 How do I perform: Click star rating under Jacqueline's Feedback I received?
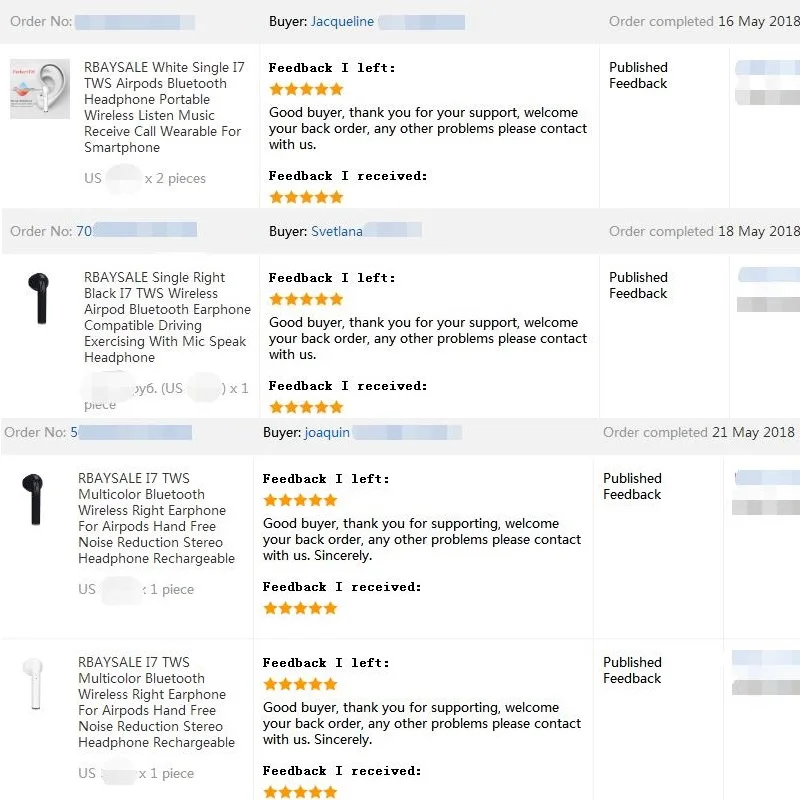click(x=306, y=197)
